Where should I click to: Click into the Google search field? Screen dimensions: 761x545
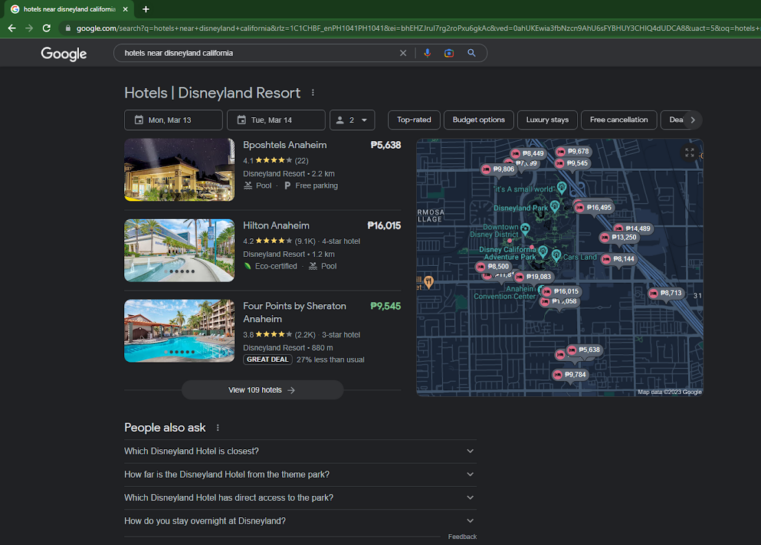coord(257,53)
